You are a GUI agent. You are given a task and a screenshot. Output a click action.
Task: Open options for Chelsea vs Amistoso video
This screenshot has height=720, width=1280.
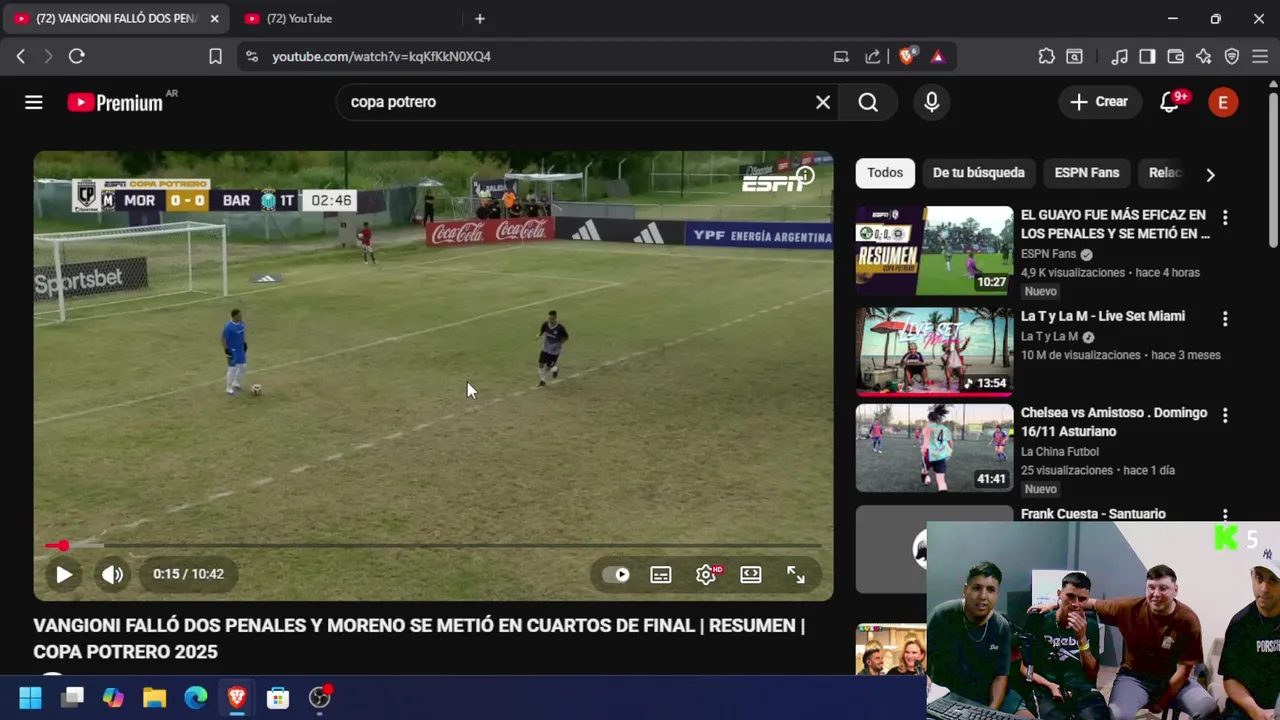pos(1225,415)
